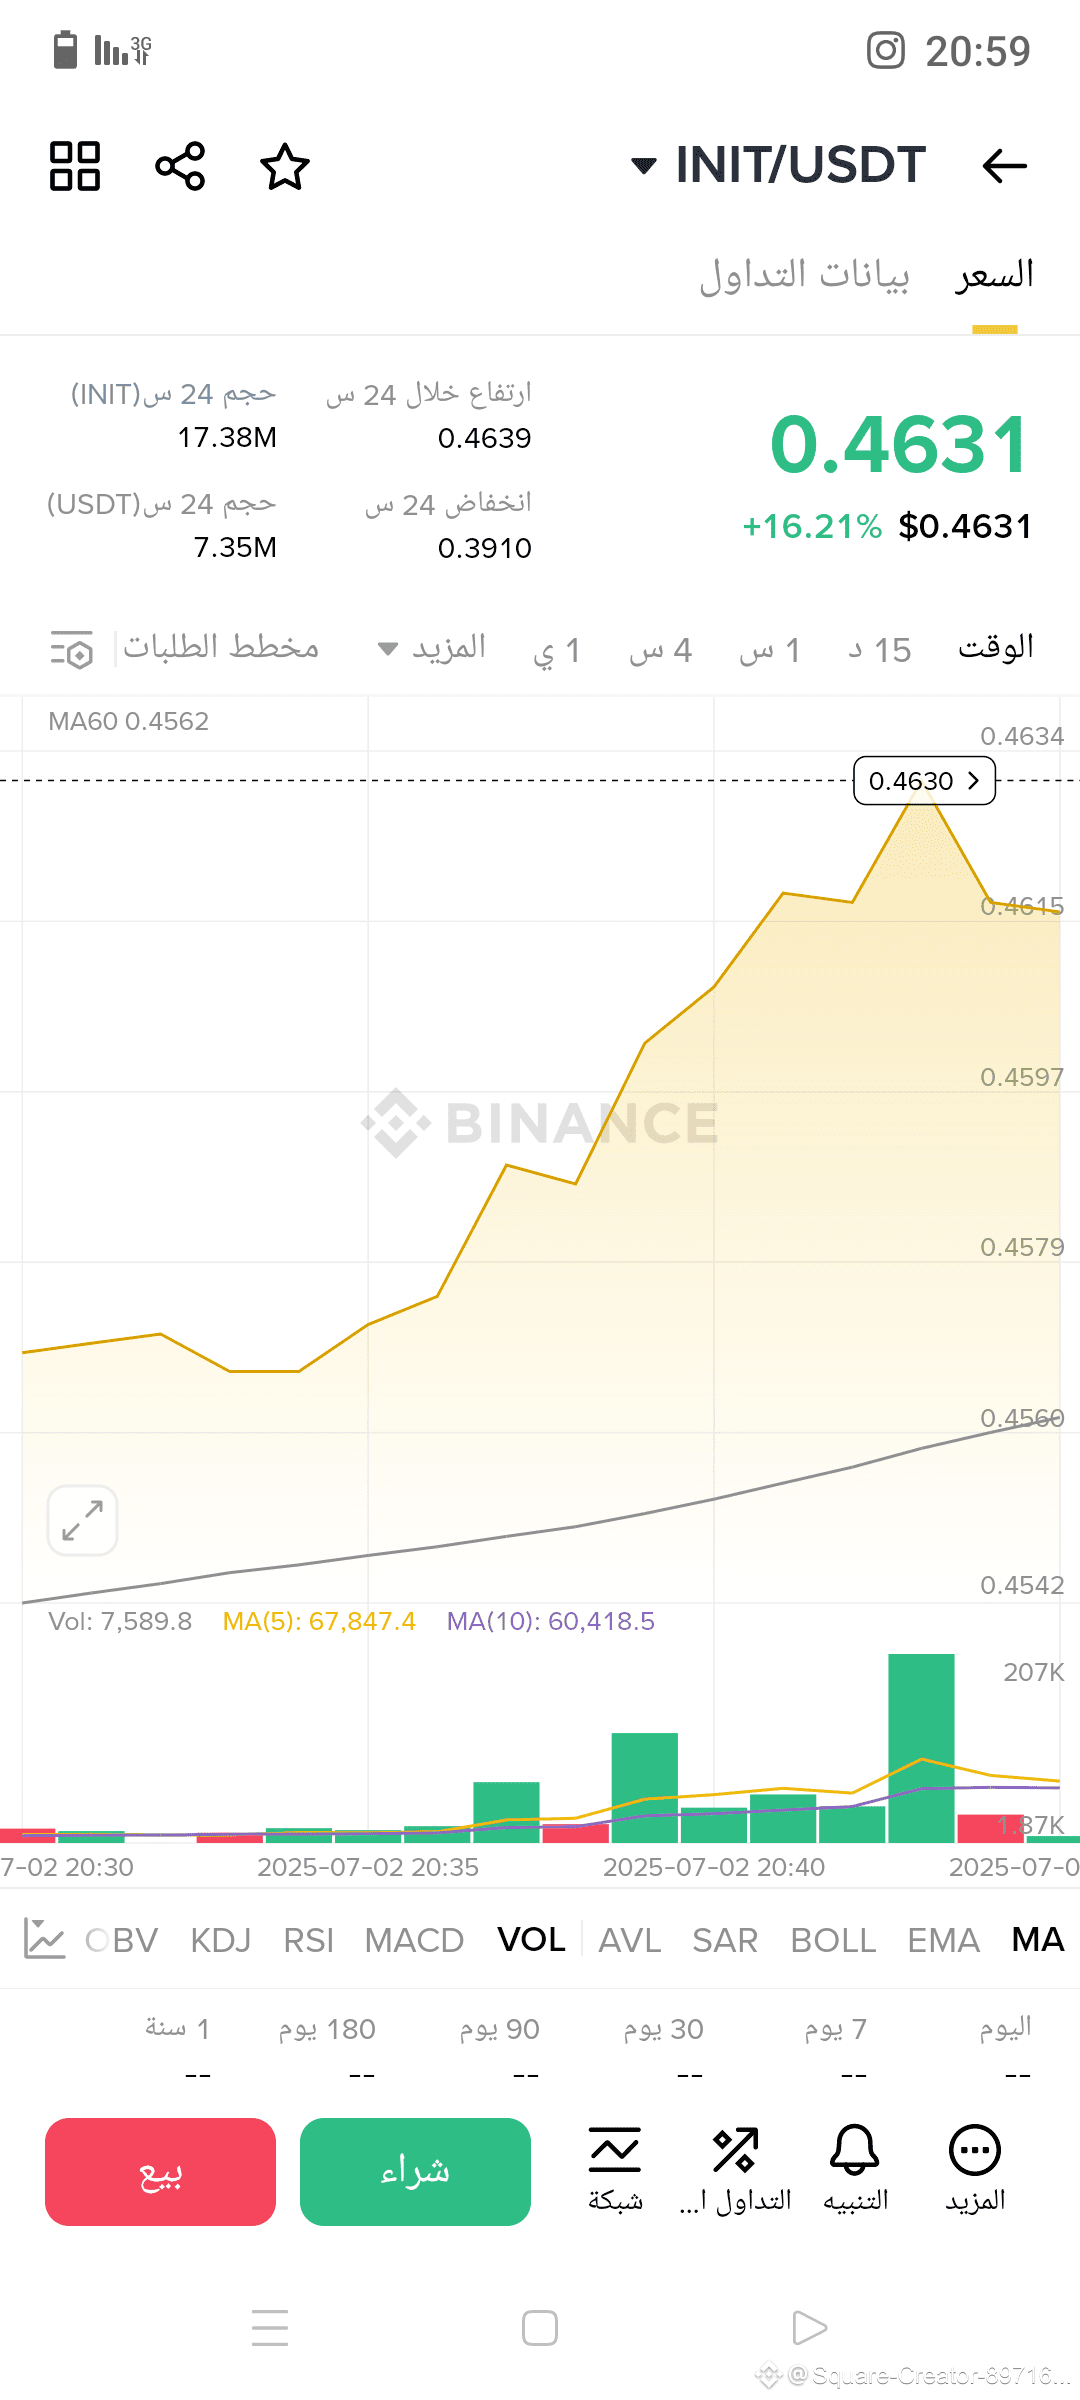Enable the BOLL indicator

833,1940
